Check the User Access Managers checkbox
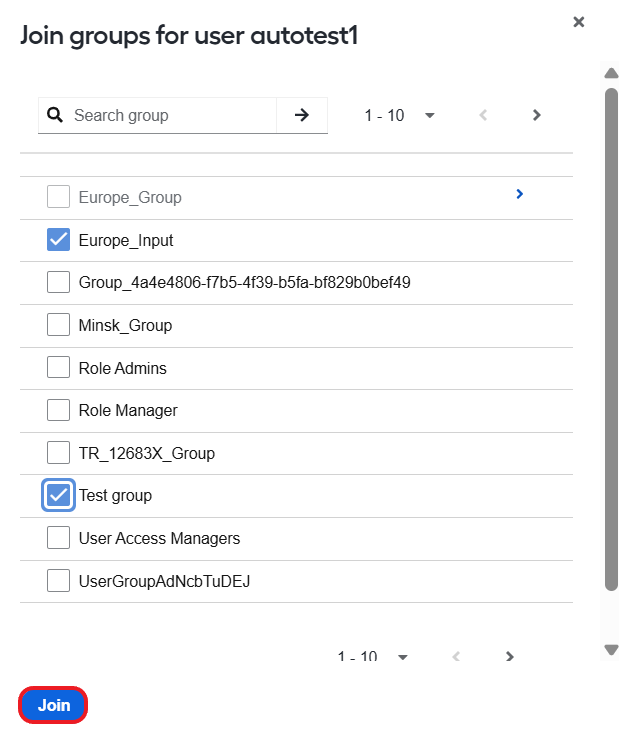The image size is (619, 740). (x=59, y=538)
